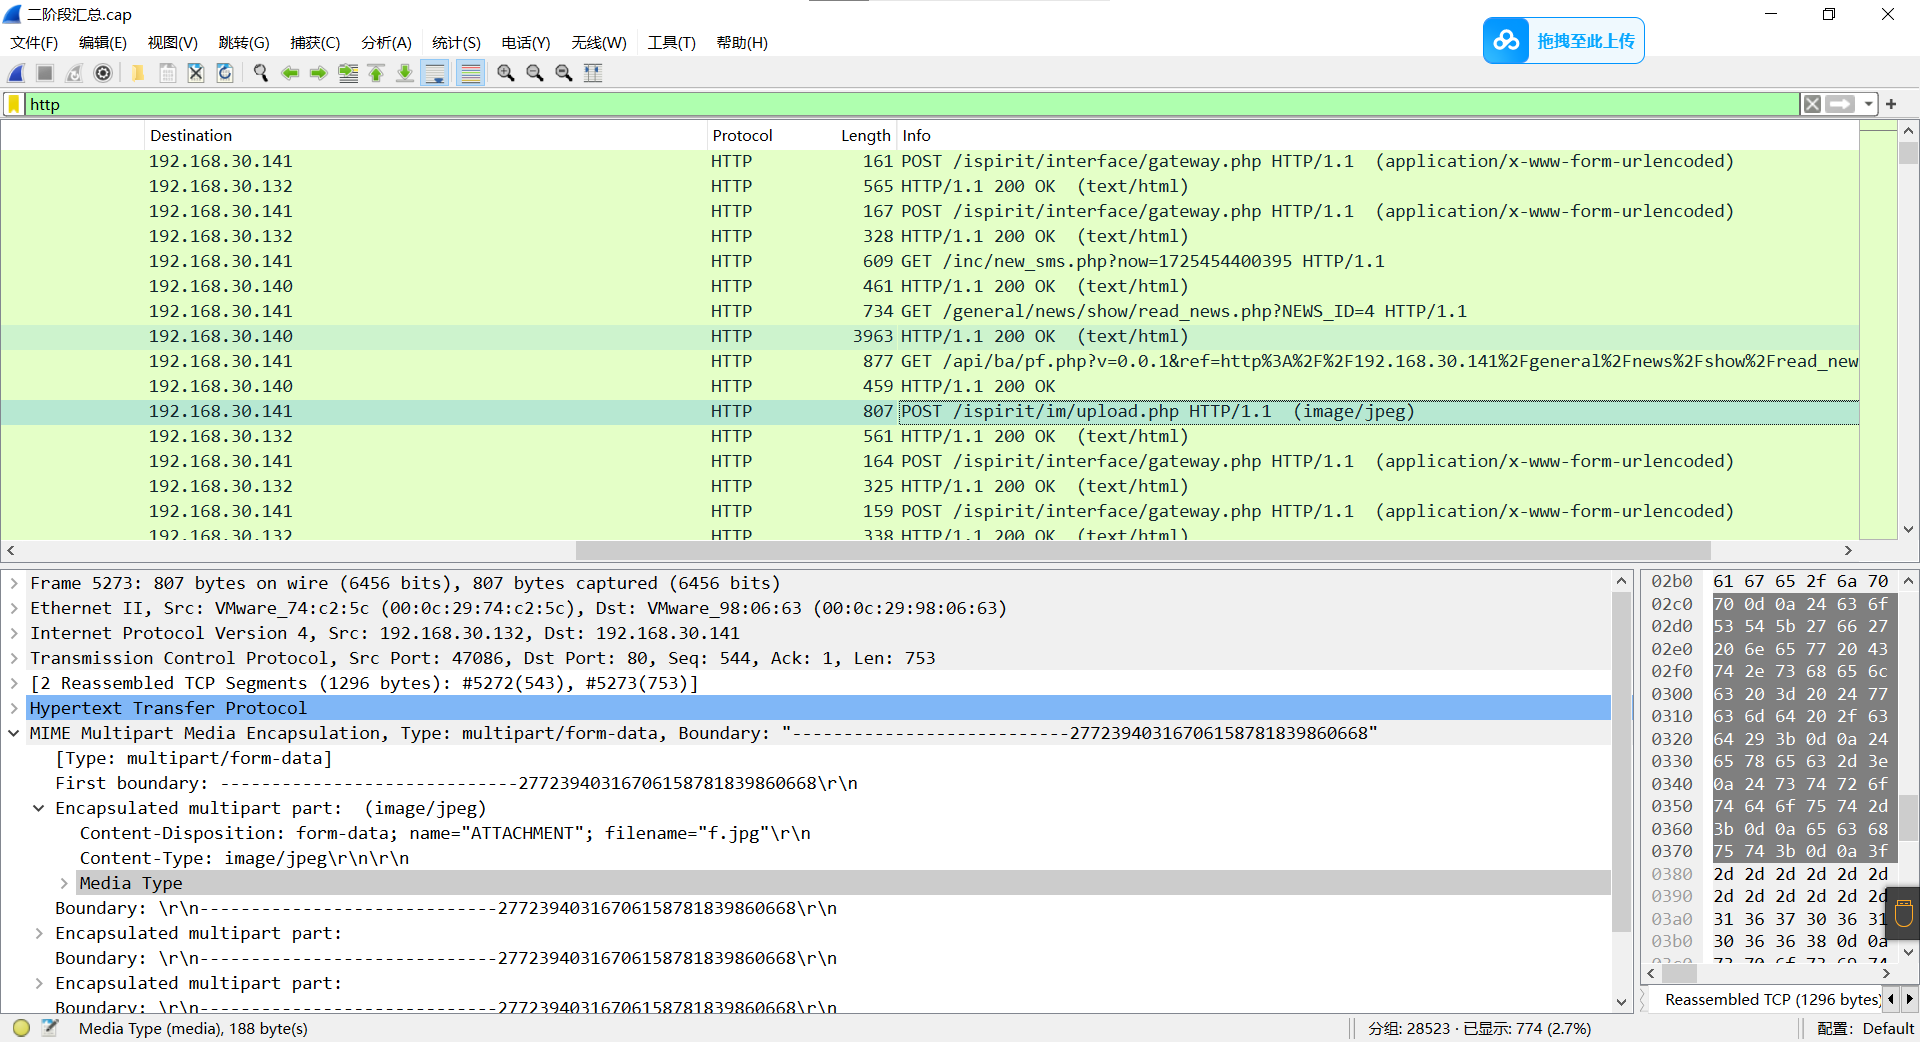1920x1042 pixels.
Task: Collapse Encapsulated multipart part (image/jpeg) node
Action: (x=39, y=808)
